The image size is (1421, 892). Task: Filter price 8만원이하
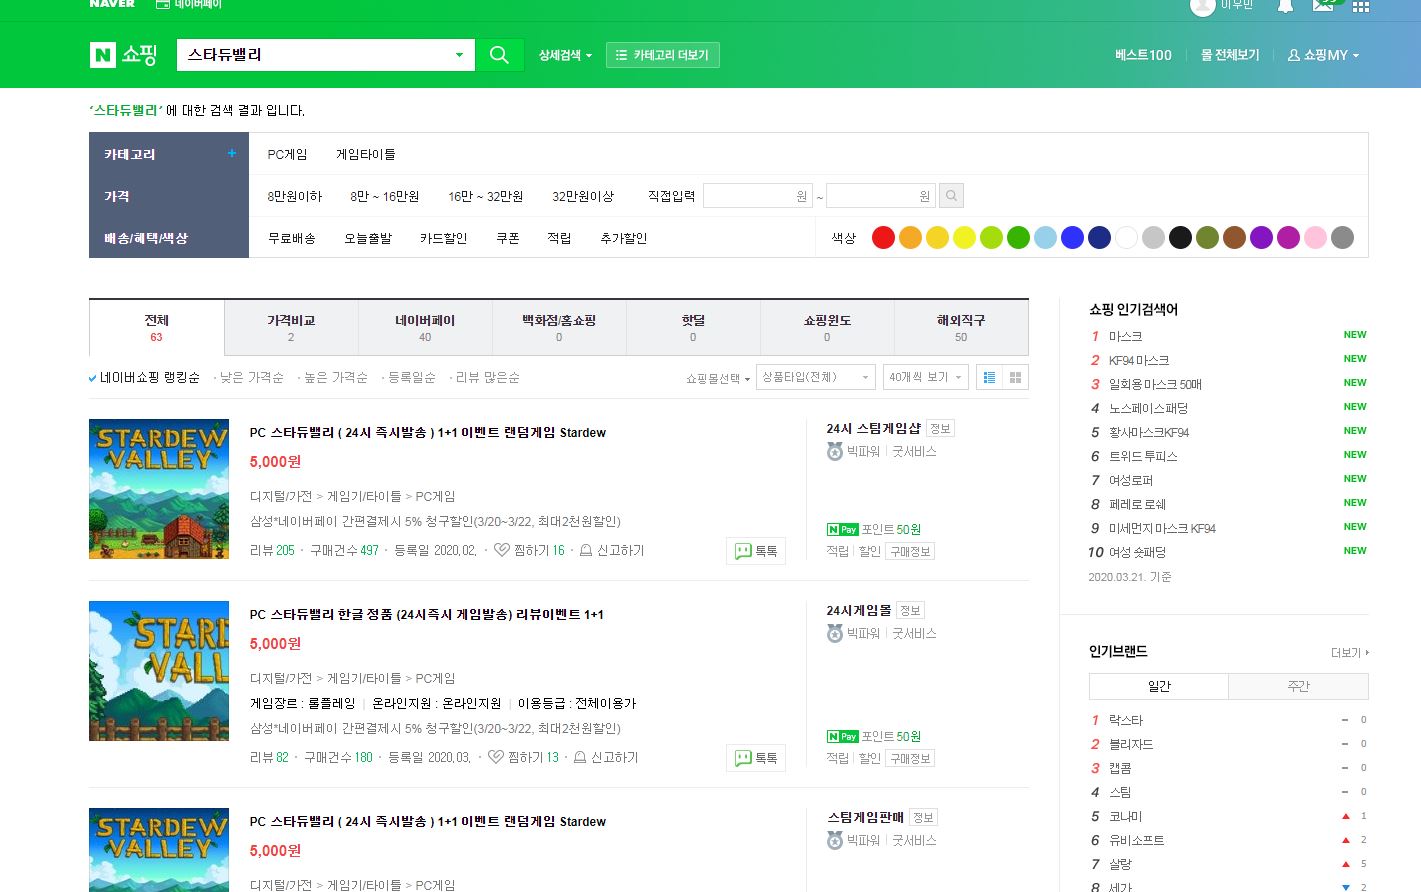pos(294,196)
